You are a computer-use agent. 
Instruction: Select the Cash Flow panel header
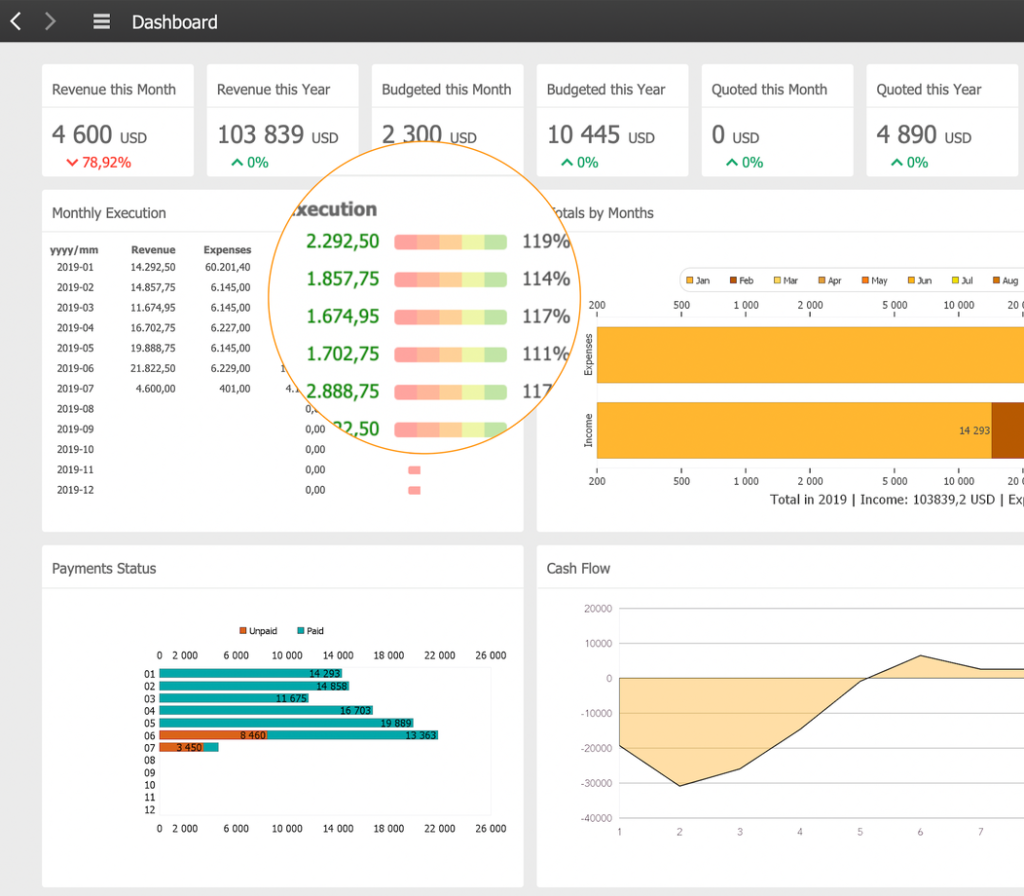(578, 568)
